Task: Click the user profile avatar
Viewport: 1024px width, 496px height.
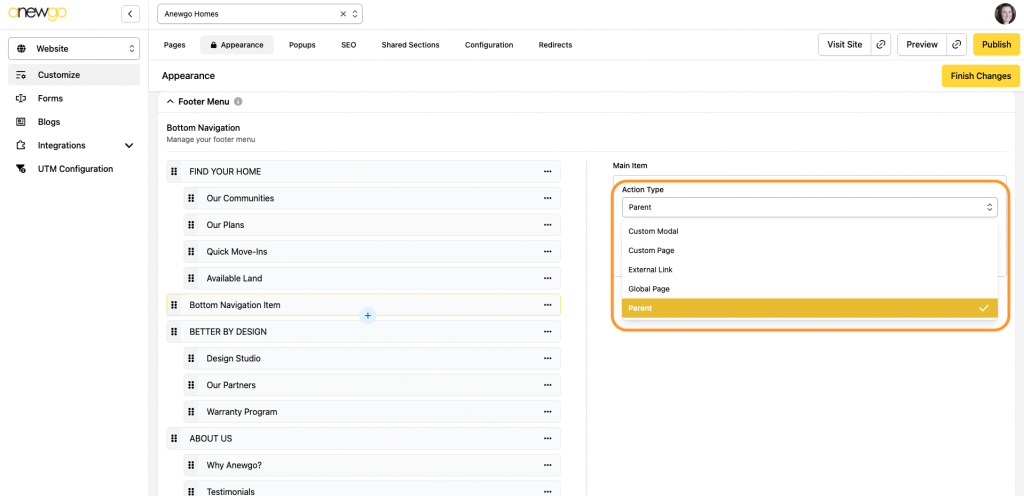Action: pyautogui.click(x=1004, y=14)
